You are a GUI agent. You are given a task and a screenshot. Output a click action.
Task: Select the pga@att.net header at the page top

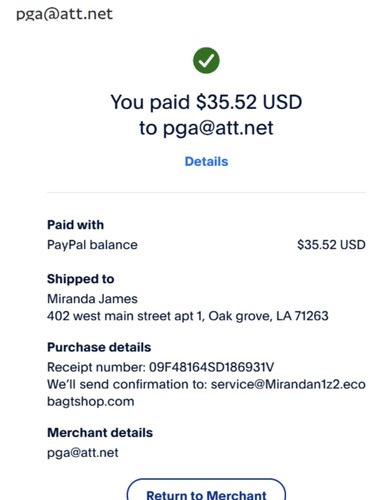coord(65,15)
